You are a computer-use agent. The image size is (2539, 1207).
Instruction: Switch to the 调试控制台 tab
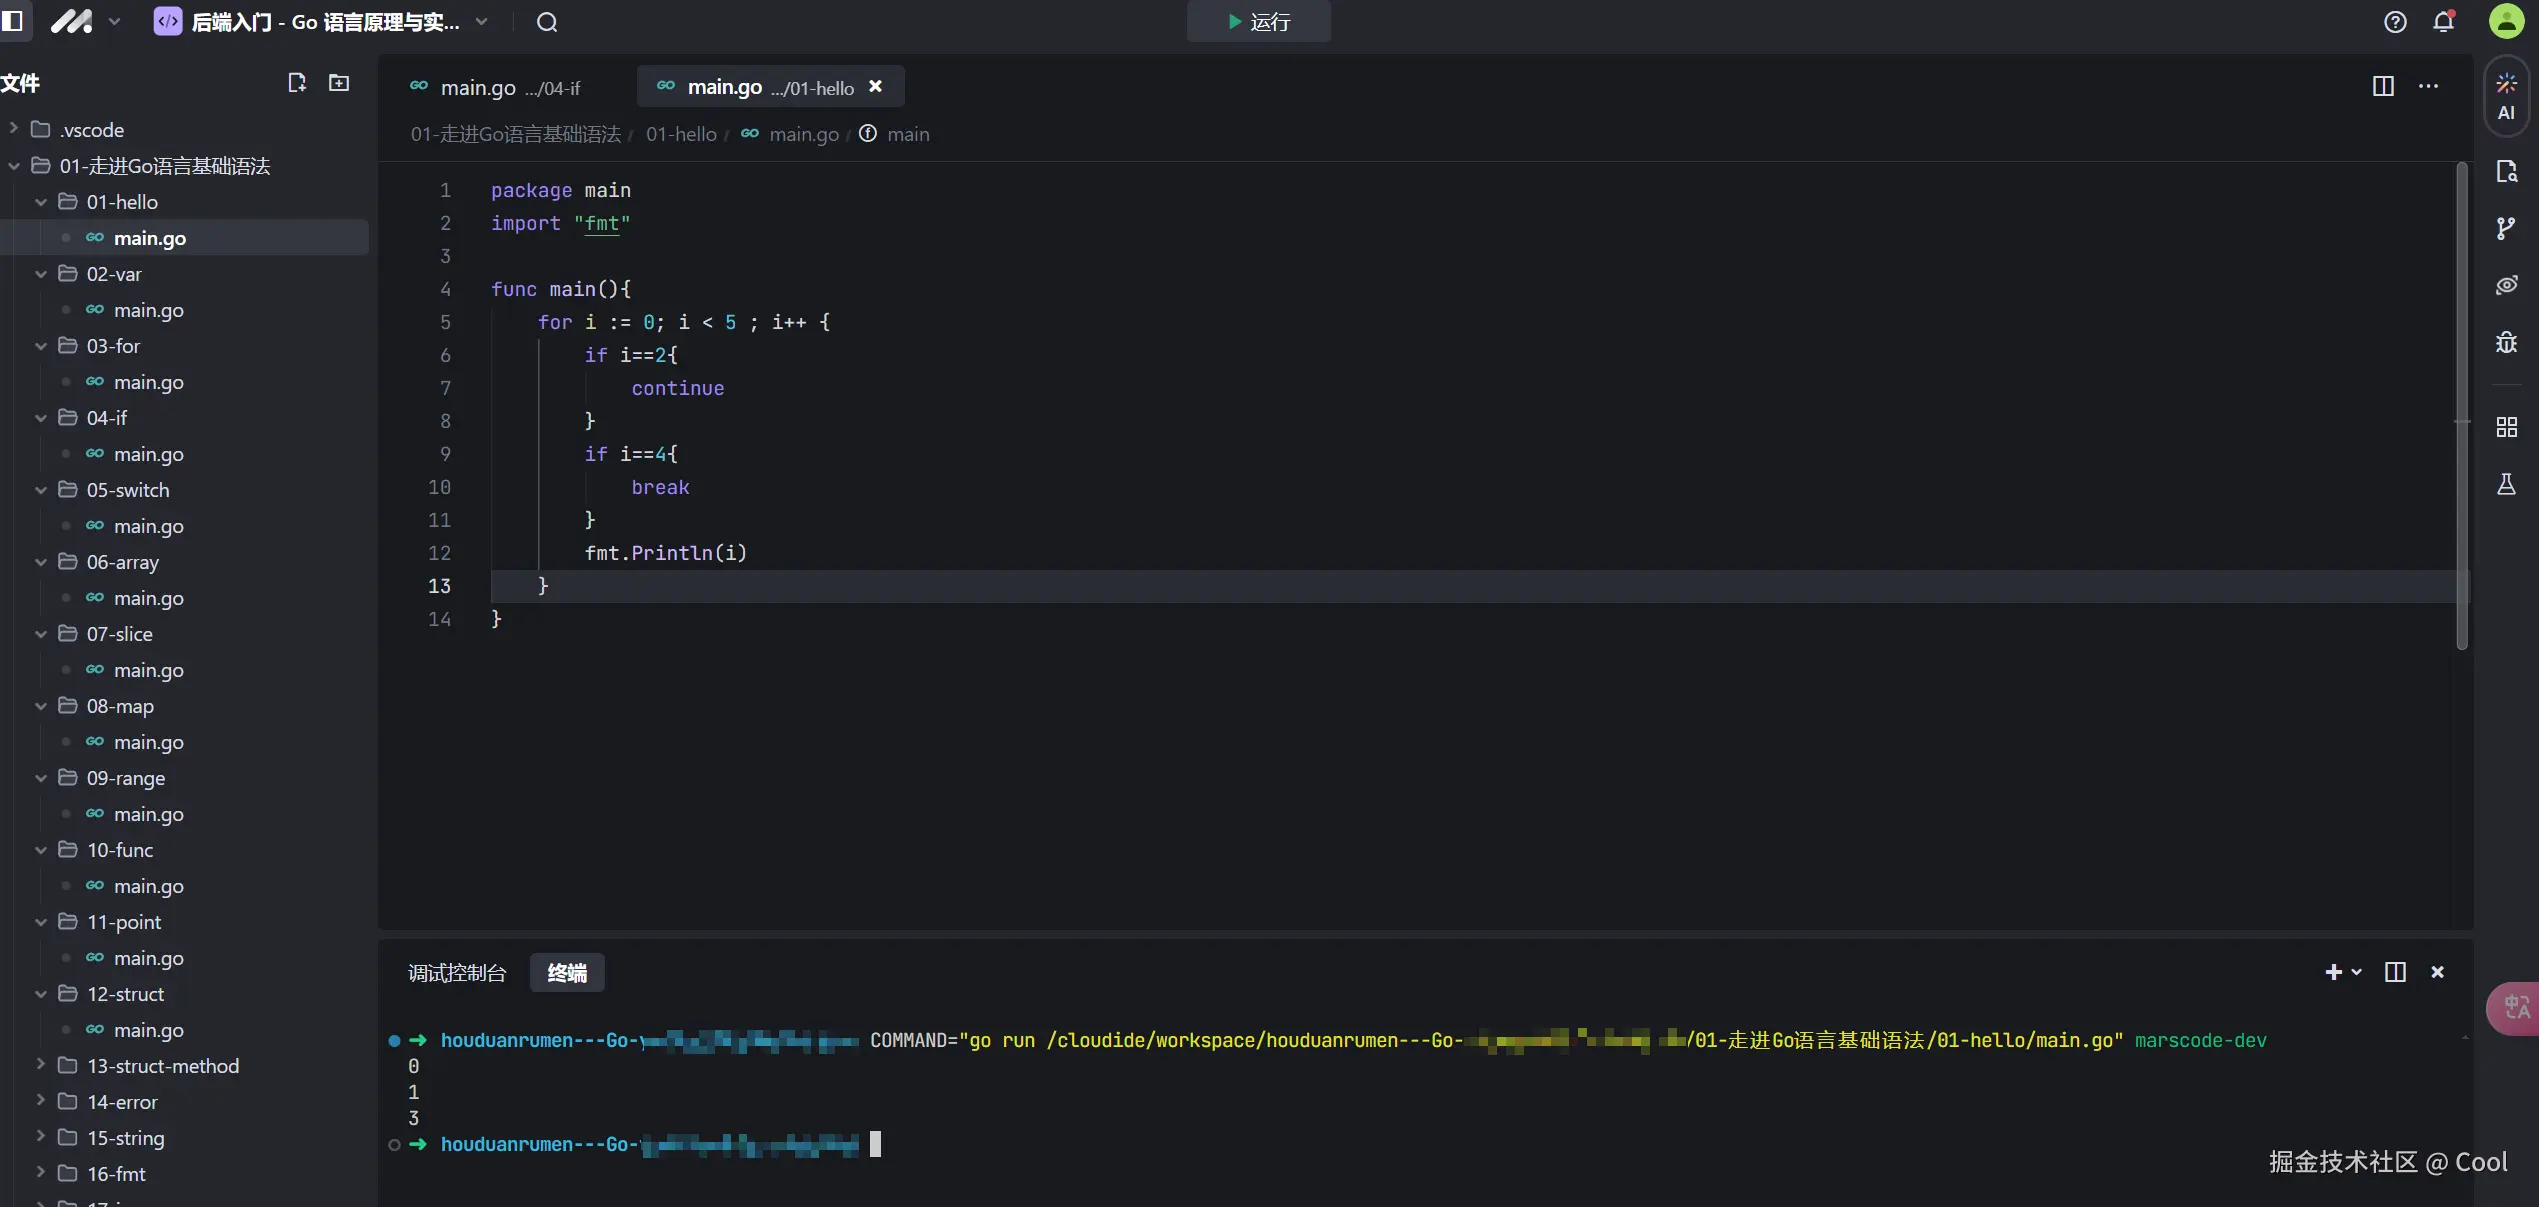tap(457, 973)
